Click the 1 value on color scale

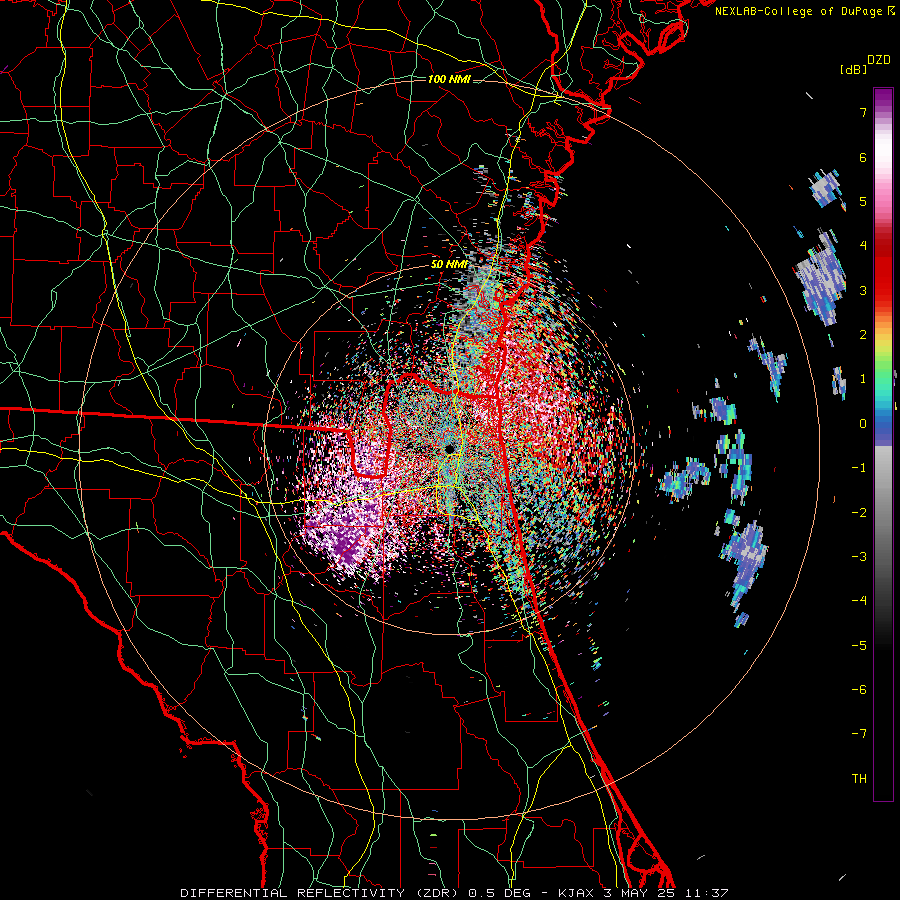point(863,379)
